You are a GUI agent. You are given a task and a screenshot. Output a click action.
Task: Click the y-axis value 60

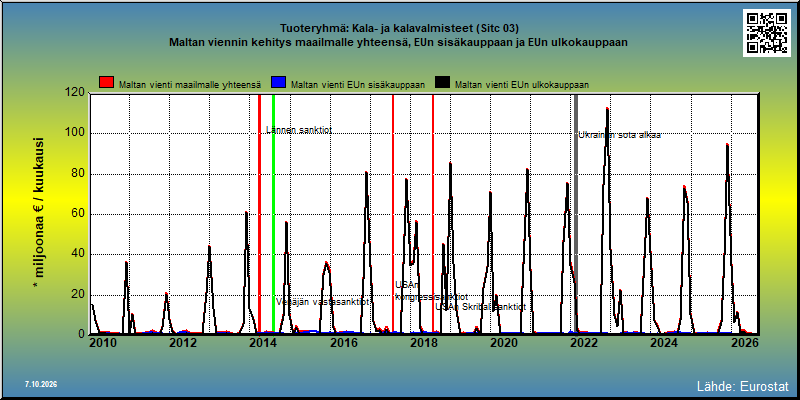click(x=78, y=214)
